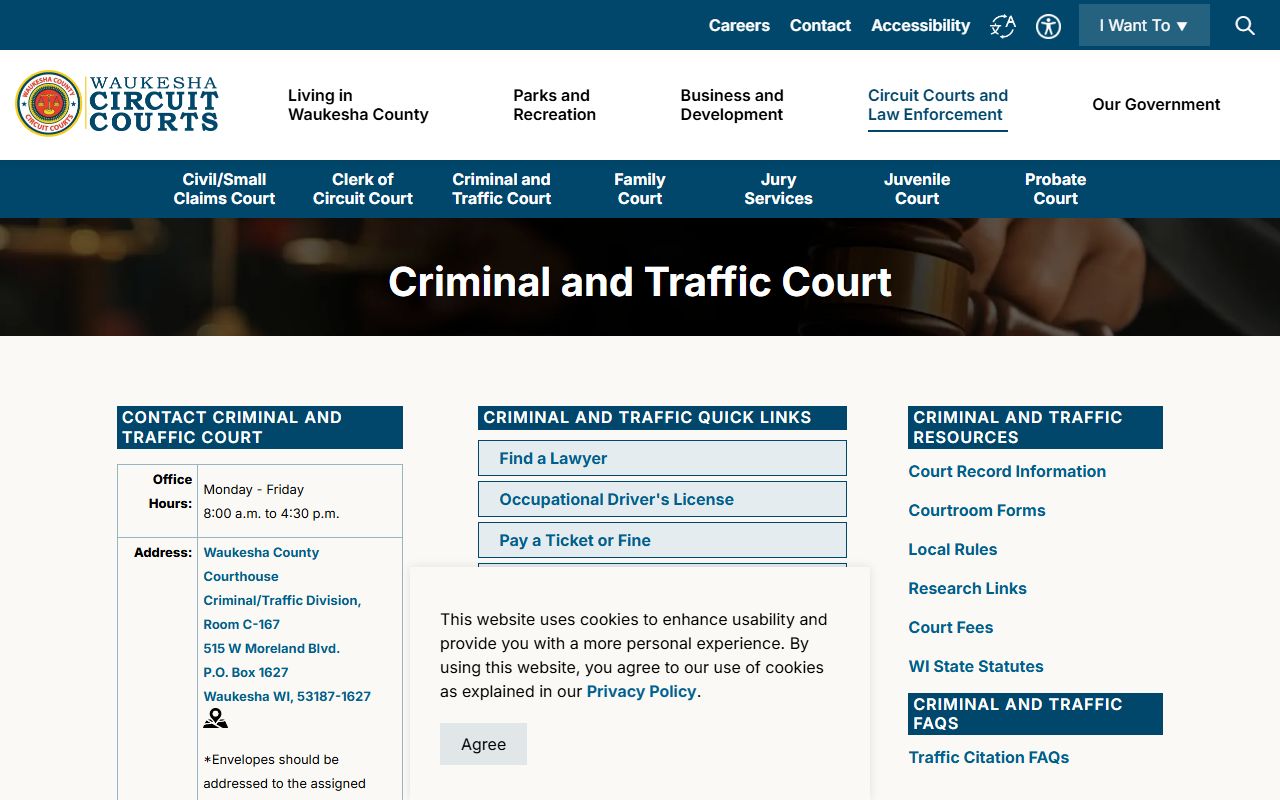
Task: Open Our Government menu
Action: click(x=1156, y=104)
